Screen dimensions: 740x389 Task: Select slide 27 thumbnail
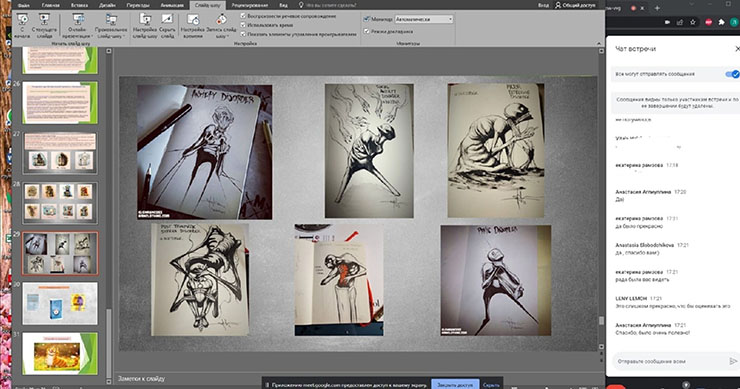60,153
